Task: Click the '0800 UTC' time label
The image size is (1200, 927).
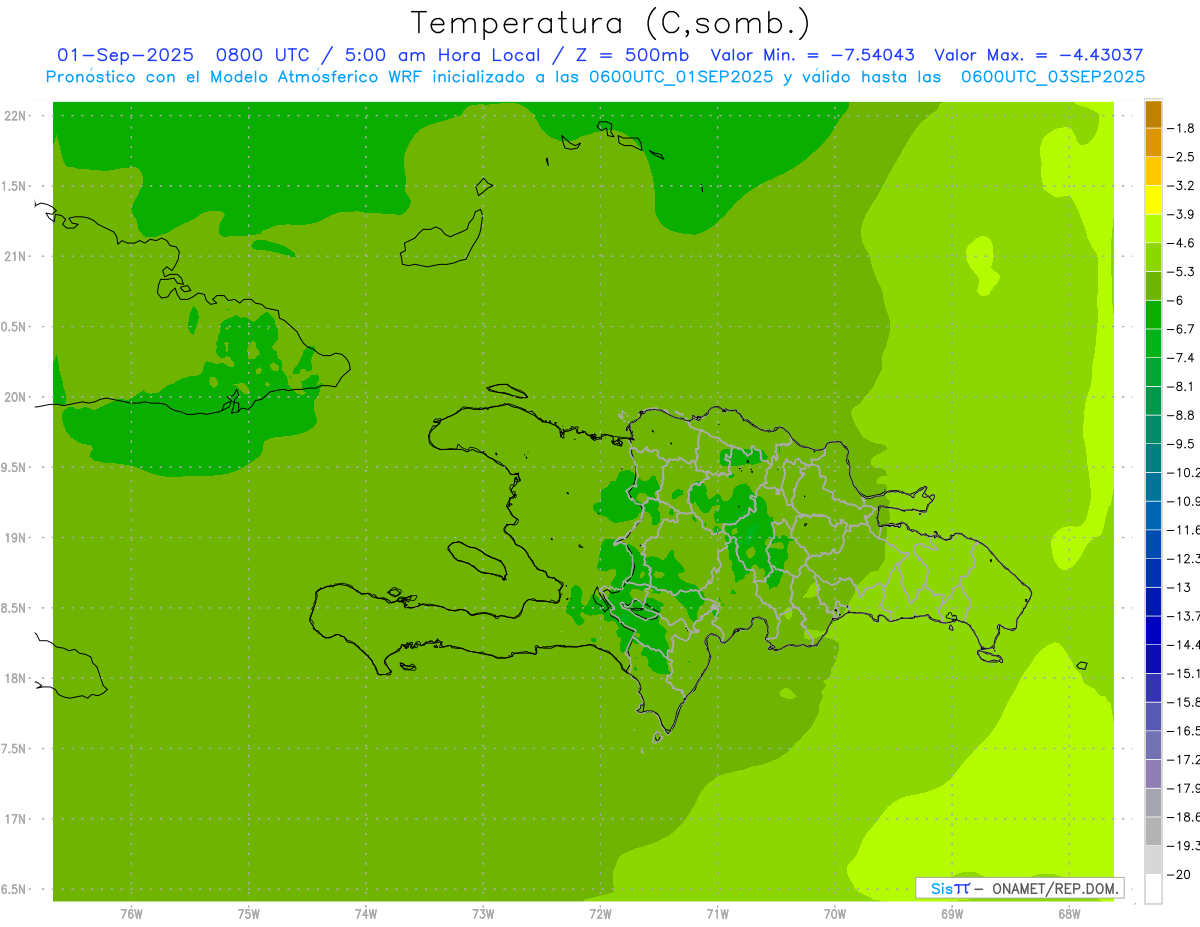Action: 262,56
